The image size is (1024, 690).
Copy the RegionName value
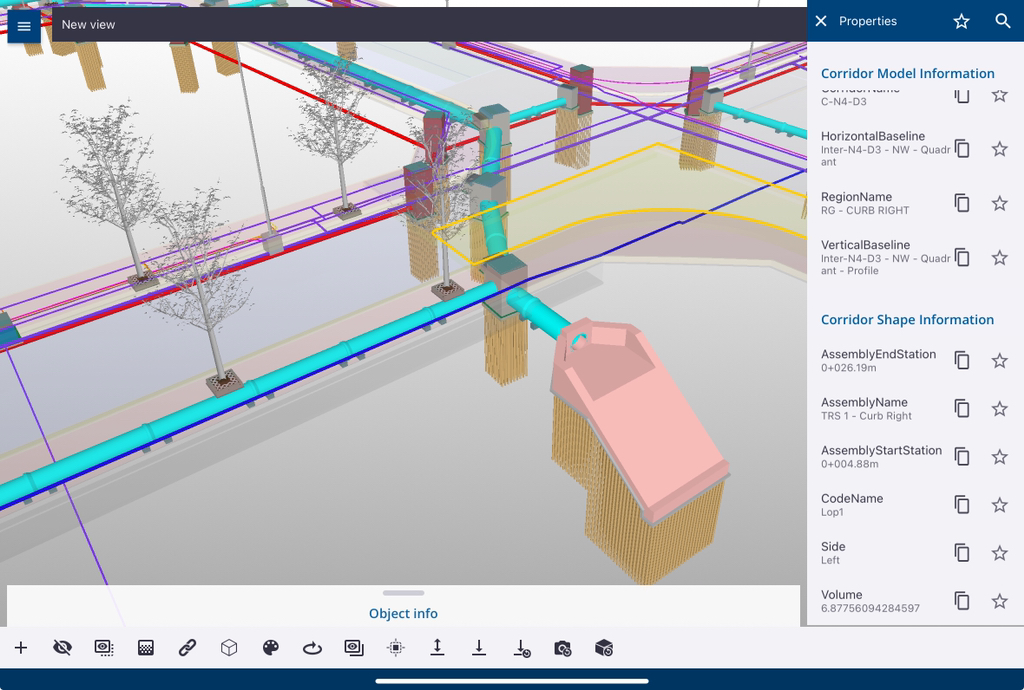961,203
